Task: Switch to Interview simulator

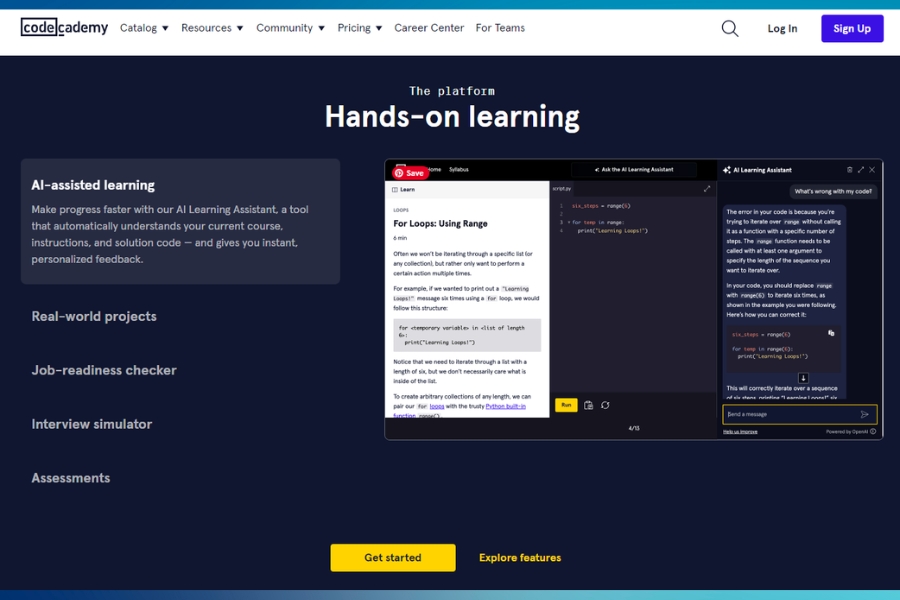Action: pyautogui.click(x=92, y=424)
